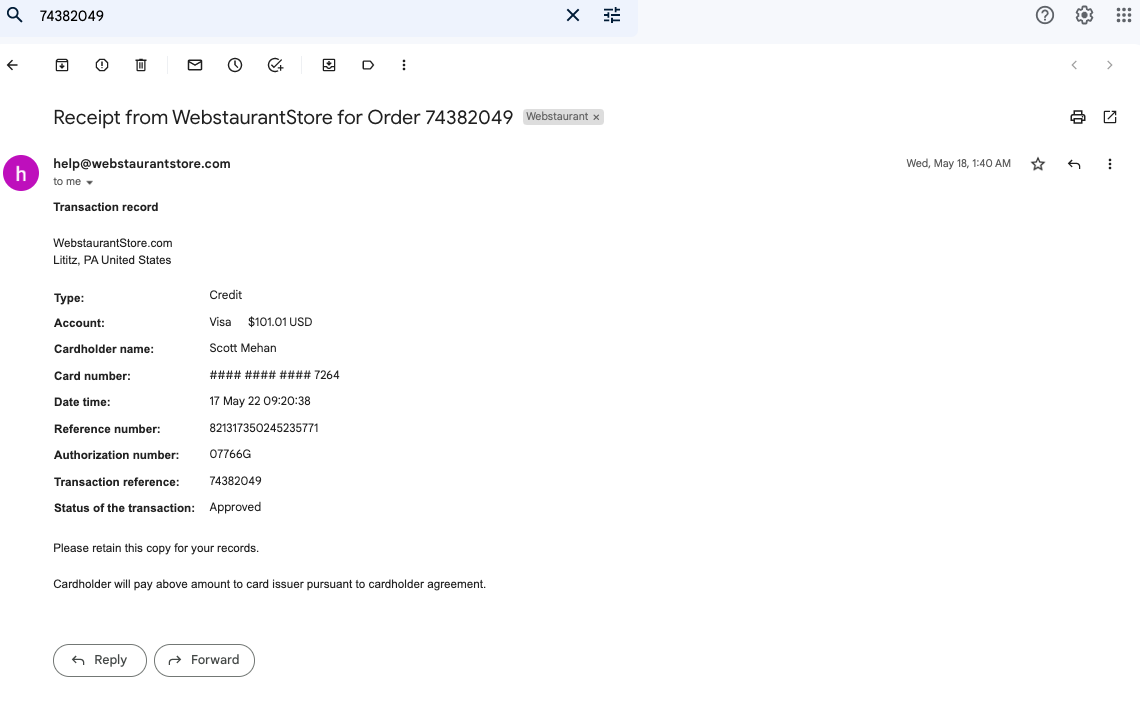
Task: Star the WebstaurantStore receipt email
Action: point(1037,164)
